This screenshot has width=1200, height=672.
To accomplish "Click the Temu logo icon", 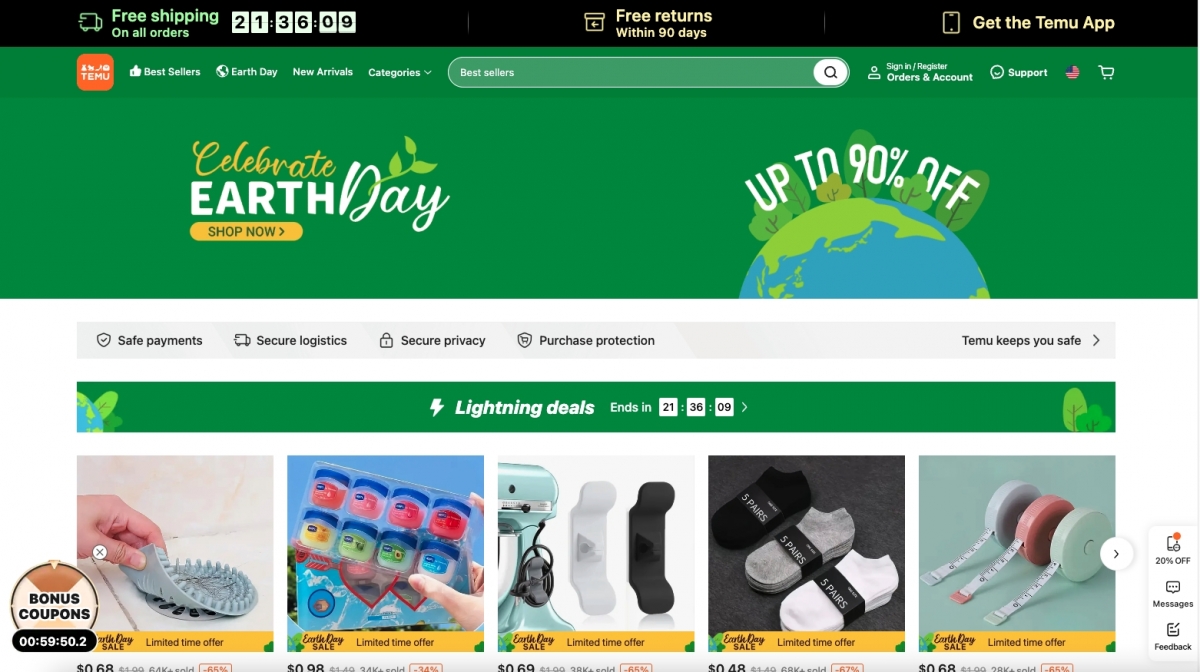I will click(x=95, y=72).
